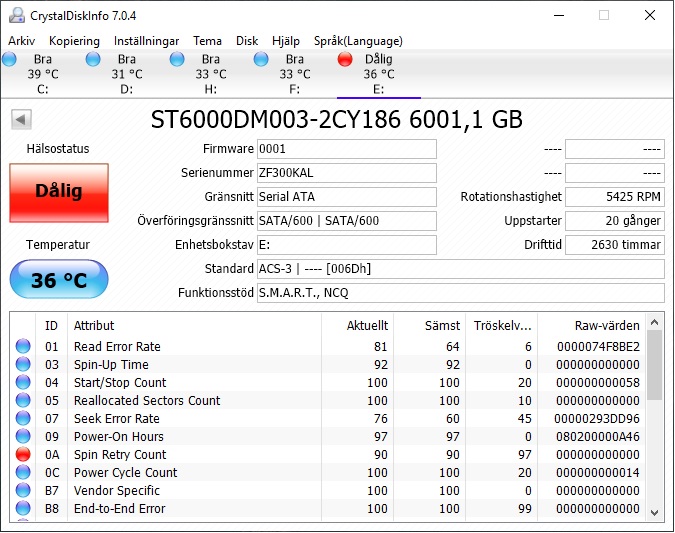Open the Språk(Language) menu
This screenshot has height=533, width=675.
[x=358, y=41]
